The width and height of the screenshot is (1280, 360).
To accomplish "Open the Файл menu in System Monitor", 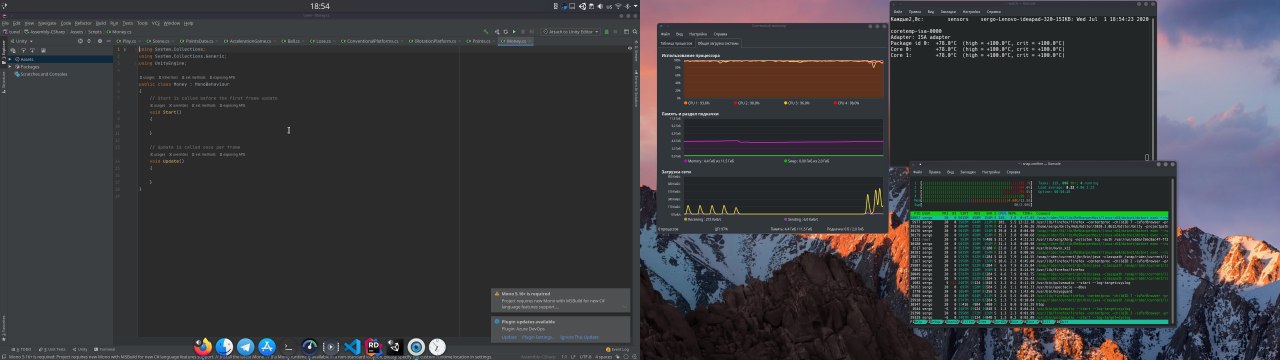I will pos(666,34).
